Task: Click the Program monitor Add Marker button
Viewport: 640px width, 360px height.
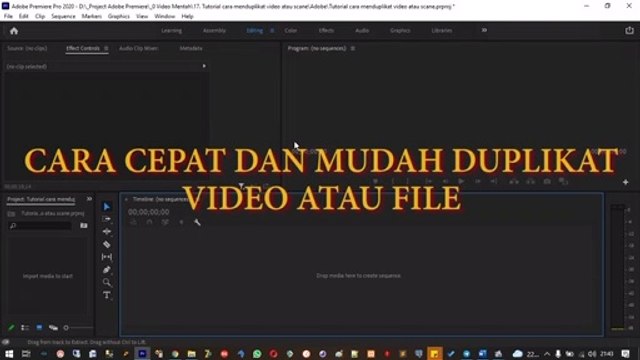Action: pos(376,181)
